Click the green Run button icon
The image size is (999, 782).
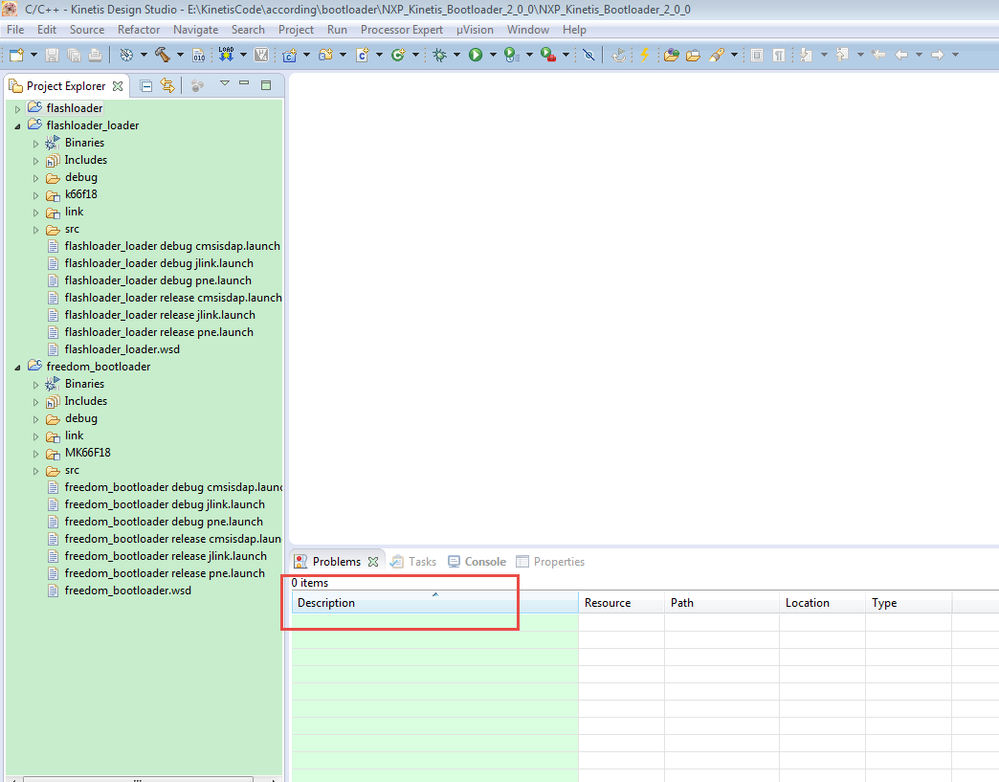click(x=475, y=55)
